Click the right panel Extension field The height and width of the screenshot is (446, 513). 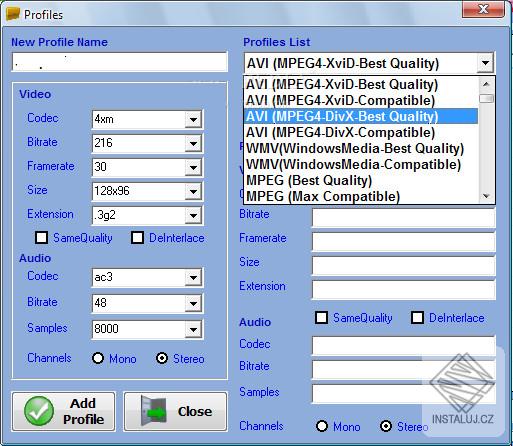coord(404,290)
